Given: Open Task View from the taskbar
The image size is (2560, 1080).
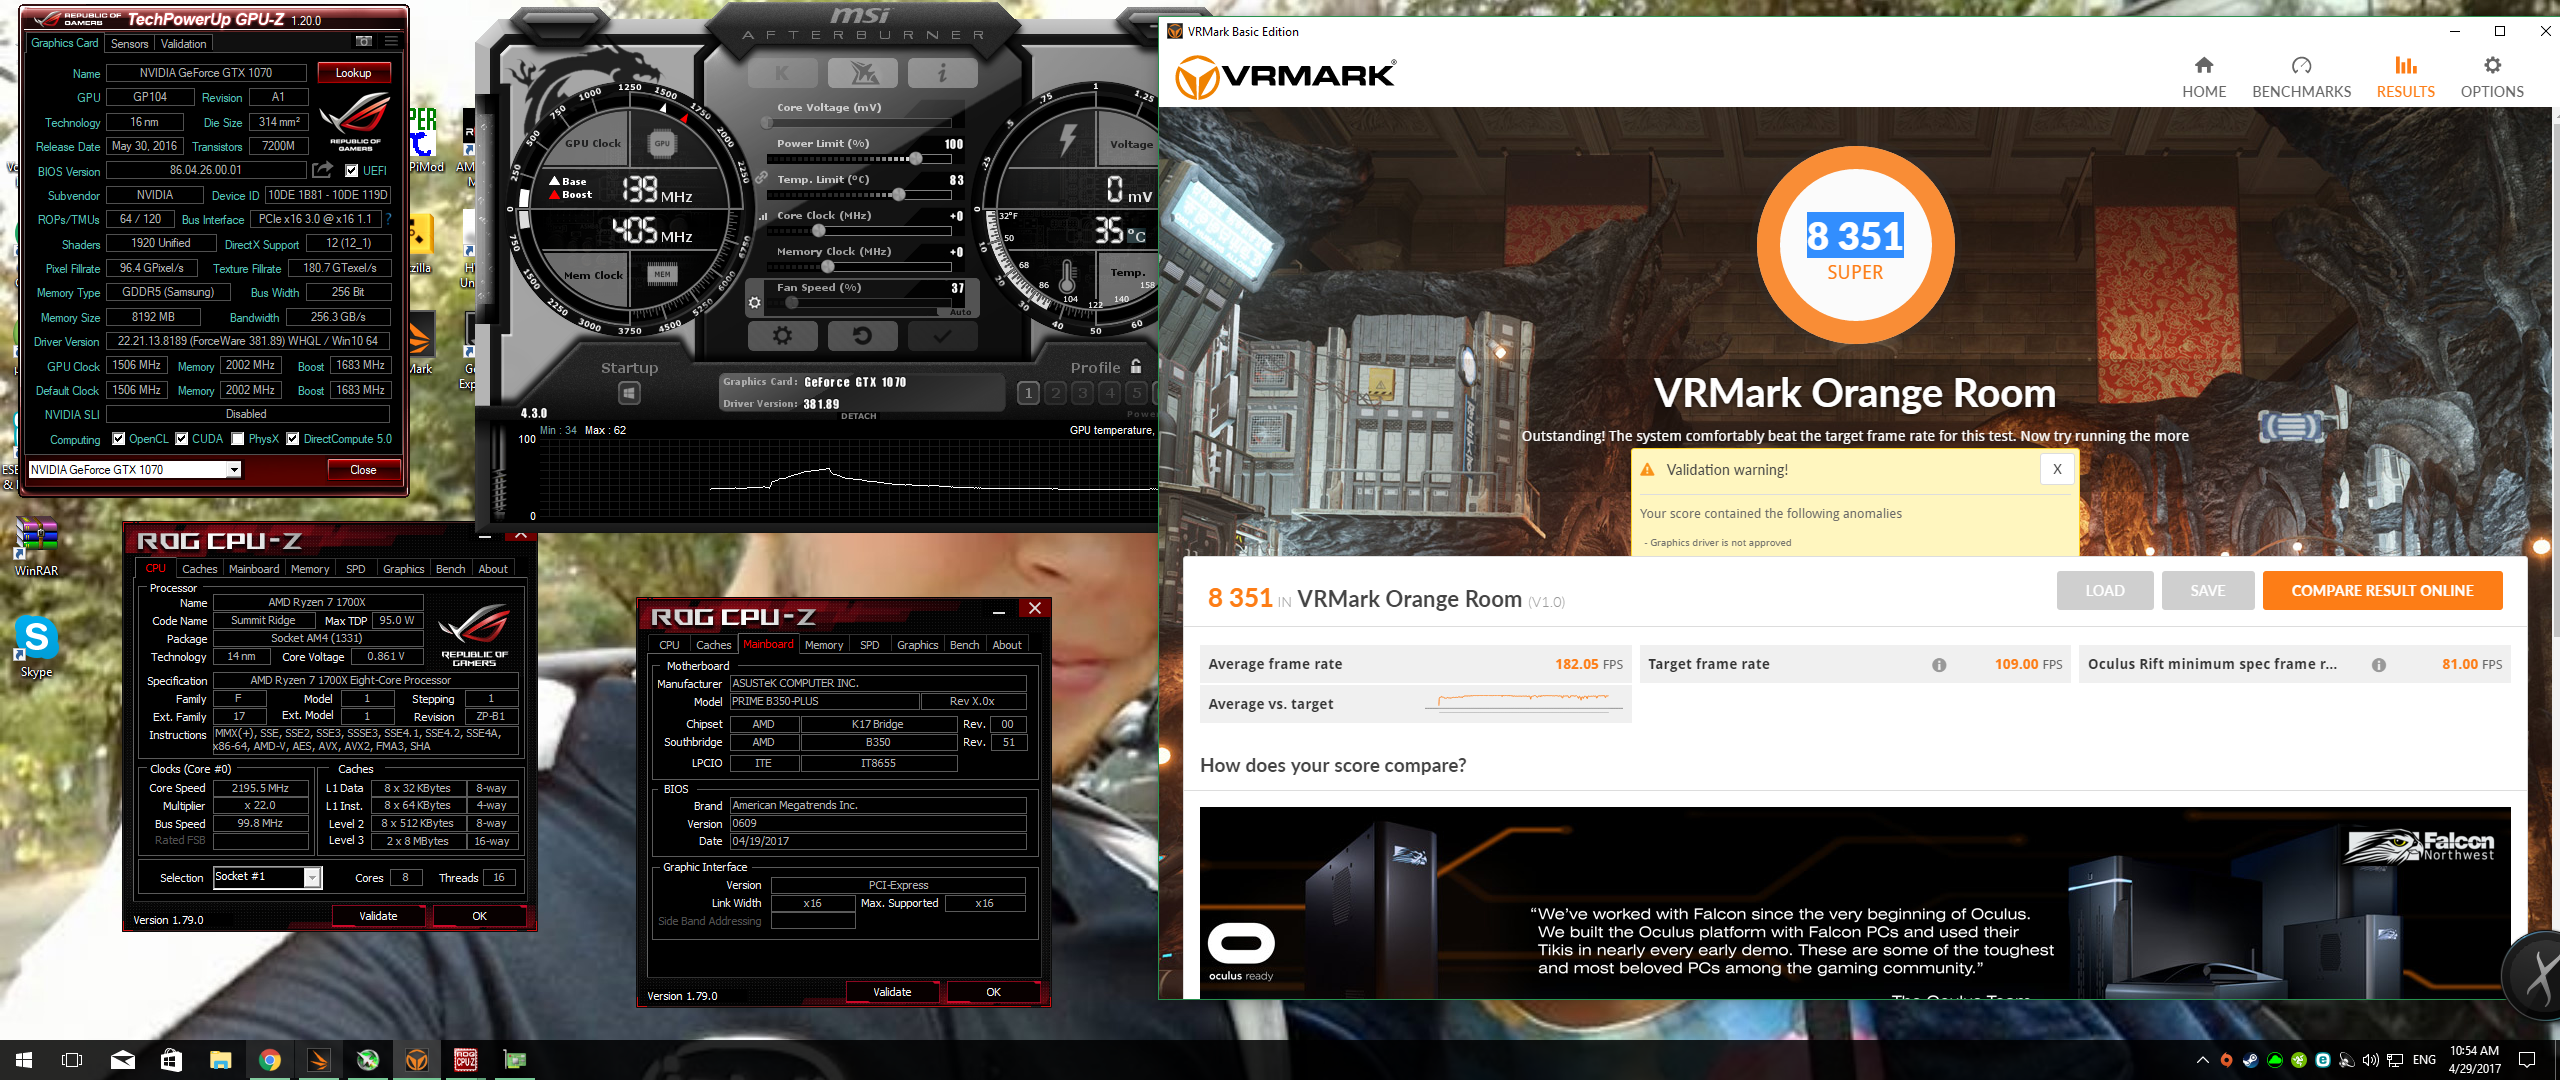Looking at the screenshot, I should 72,1060.
